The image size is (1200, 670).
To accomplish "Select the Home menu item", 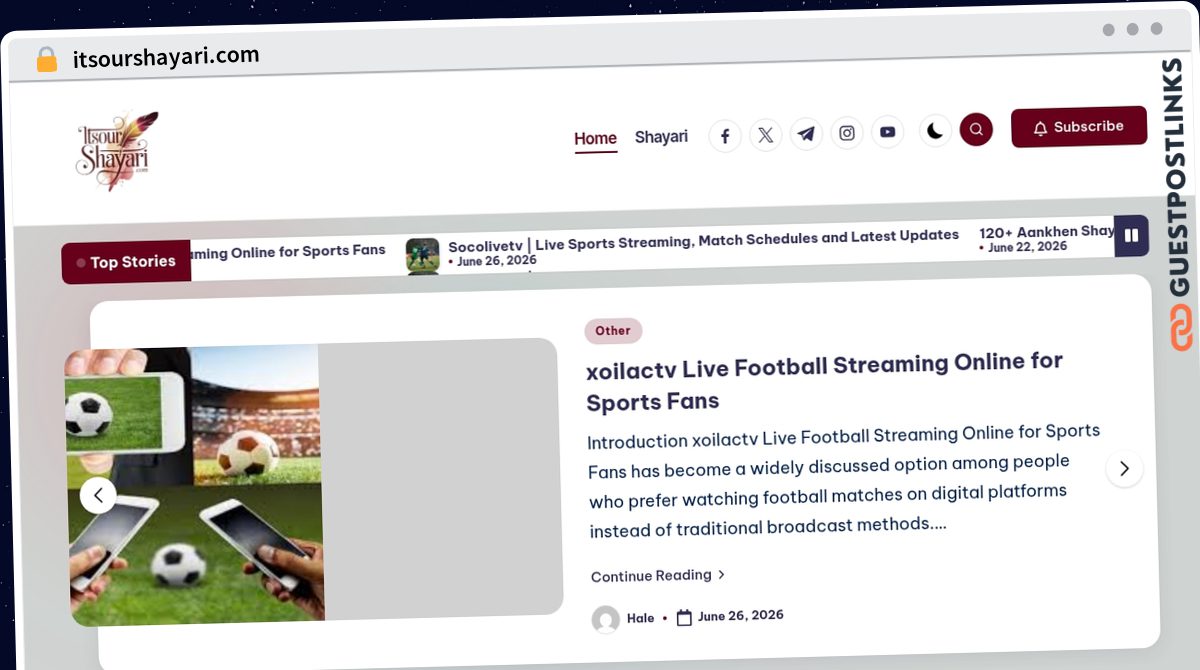I will coord(595,139).
